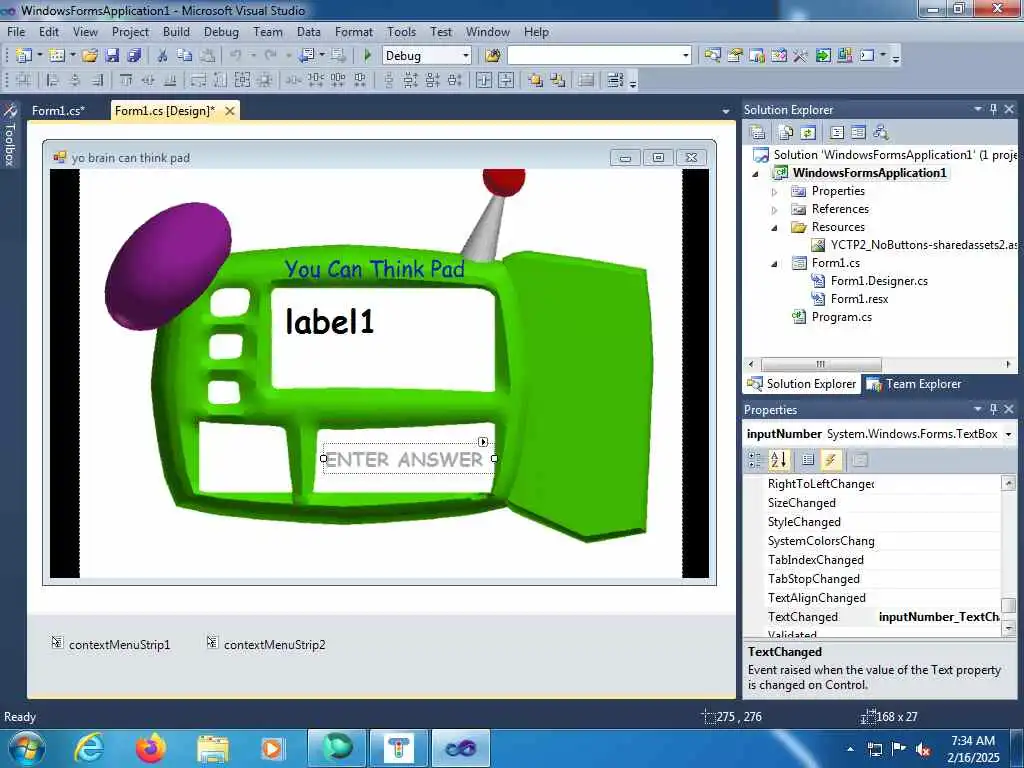Viewport: 1024px width, 768px height.
Task: Open the Format menu
Action: click(x=353, y=31)
